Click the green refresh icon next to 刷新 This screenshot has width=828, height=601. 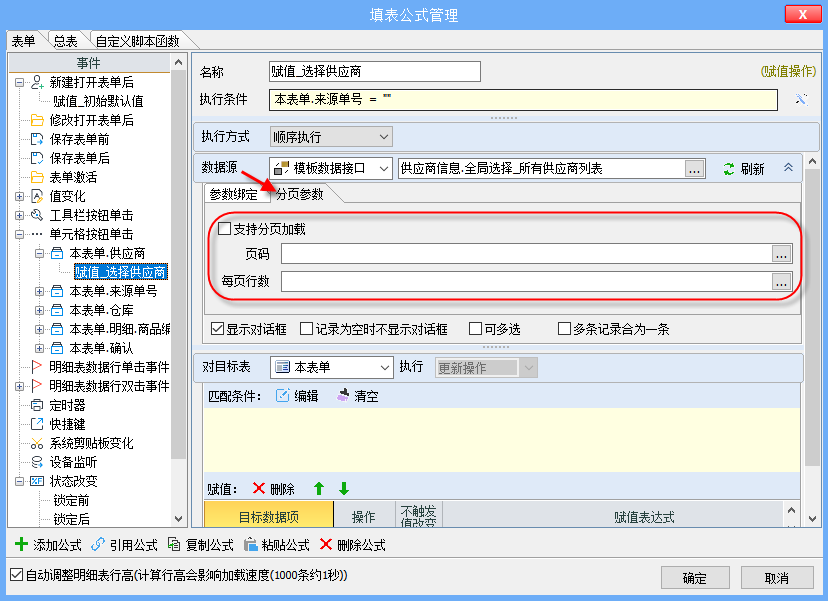729,168
